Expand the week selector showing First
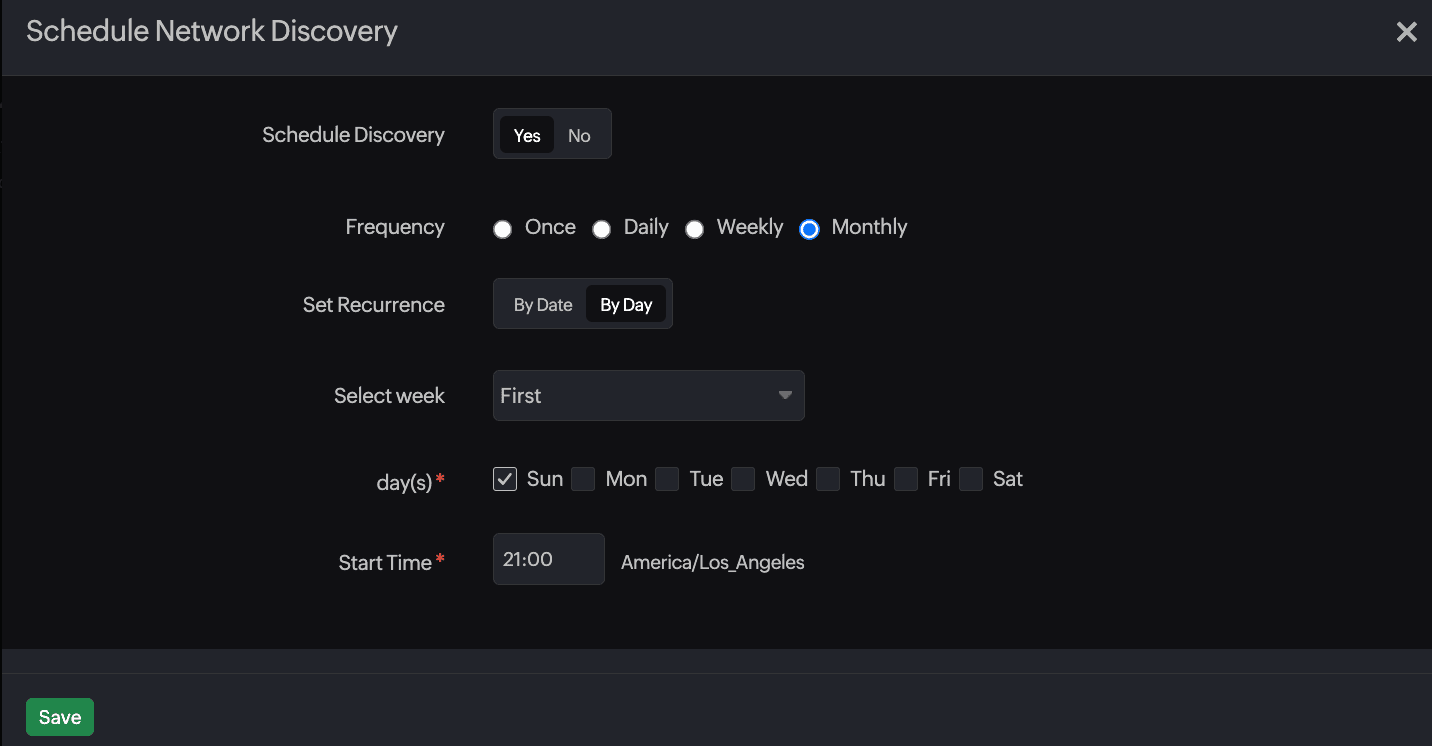Viewport: 1432px width, 746px height. (x=648, y=395)
